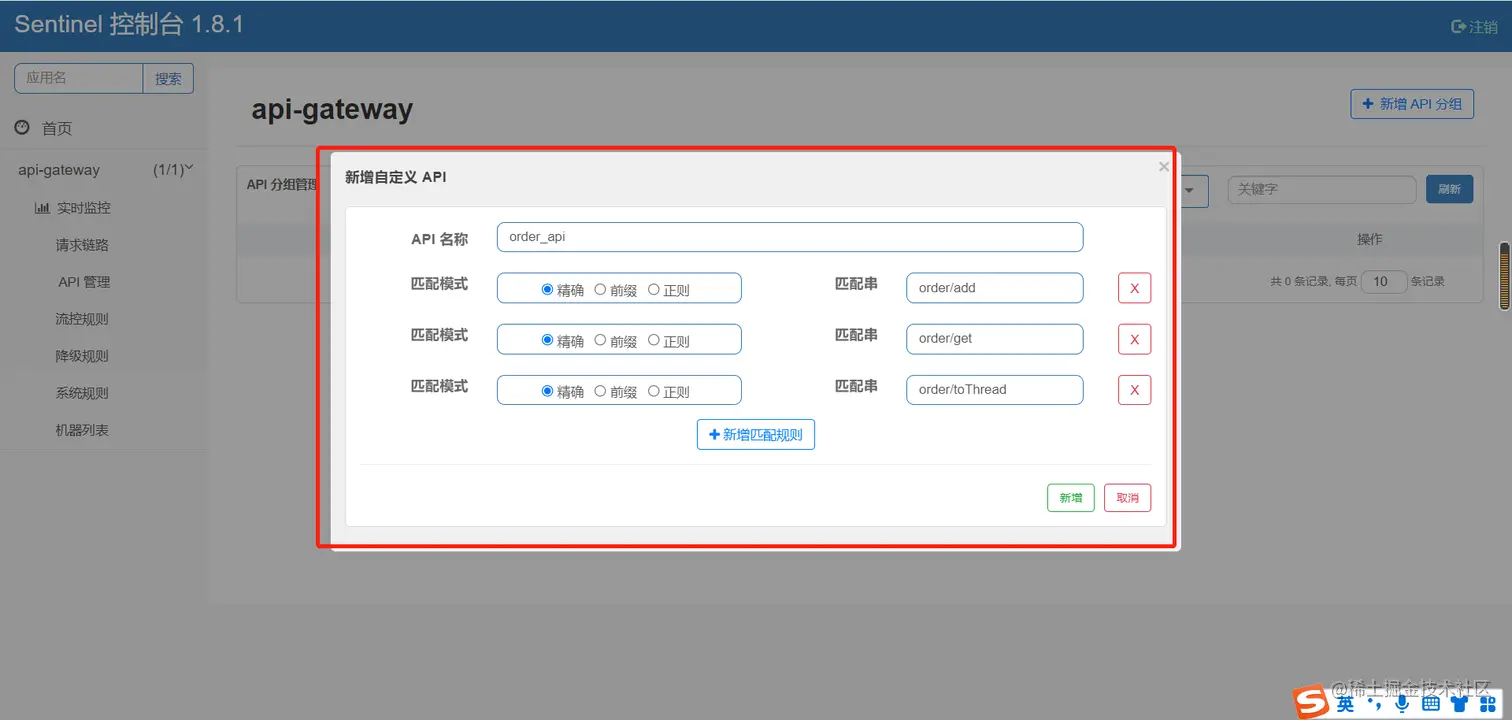Open 流控规则 in the sidebar
The height and width of the screenshot is (720, 1512).
82,319
